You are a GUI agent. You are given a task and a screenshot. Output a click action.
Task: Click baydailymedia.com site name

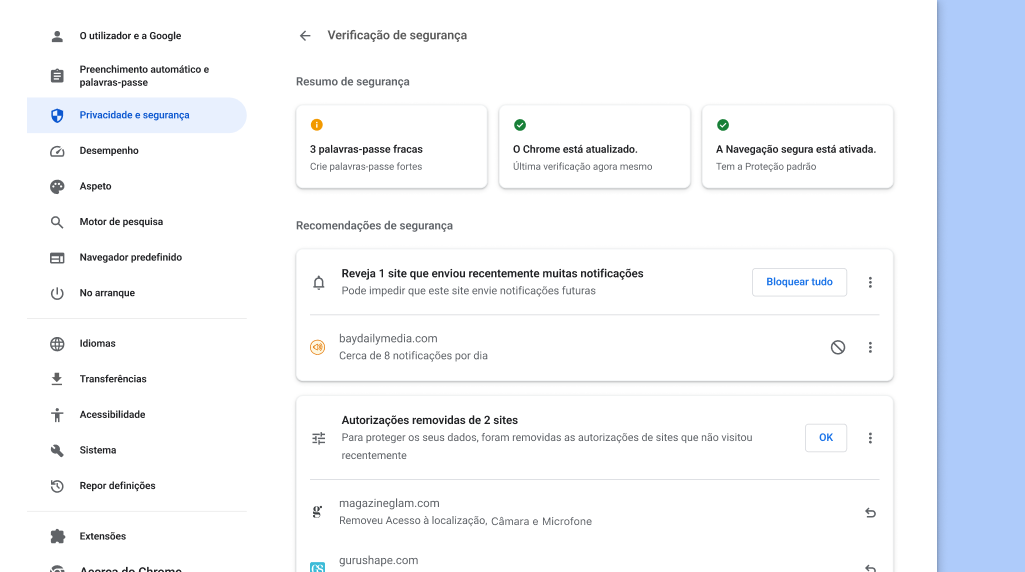coord(388,339)
